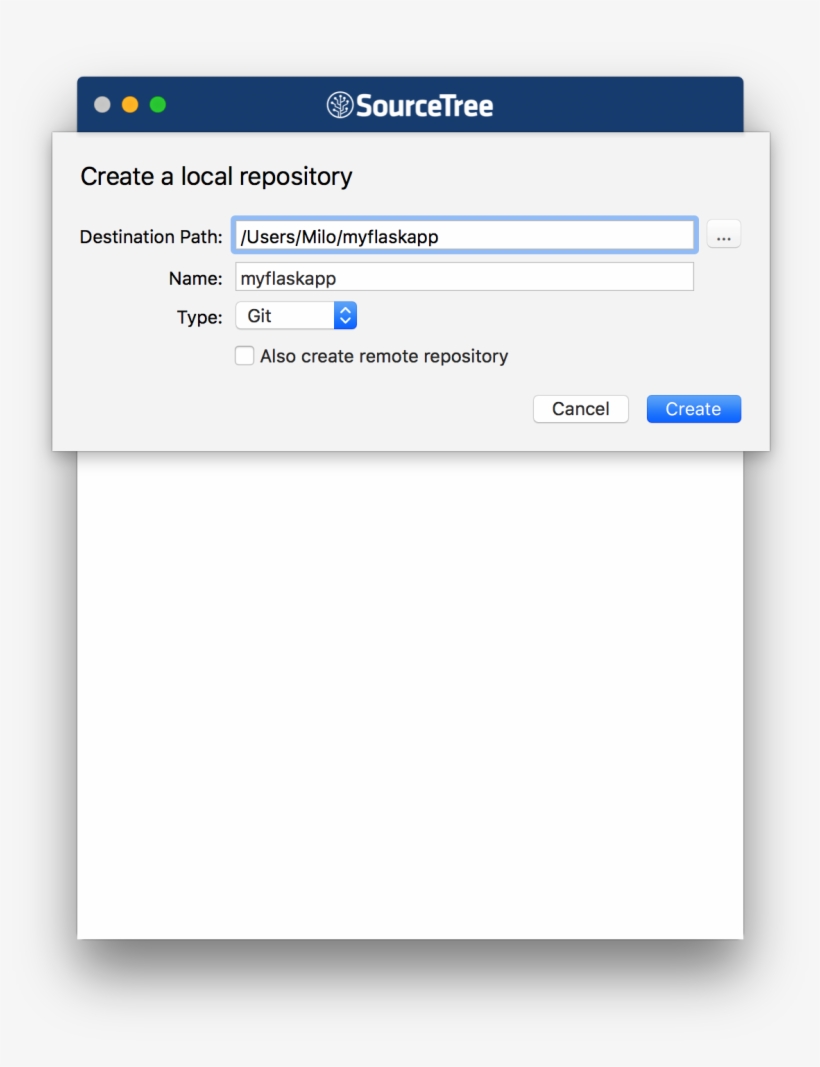Click into the Name field containing myflaskapp

(464, 277)
